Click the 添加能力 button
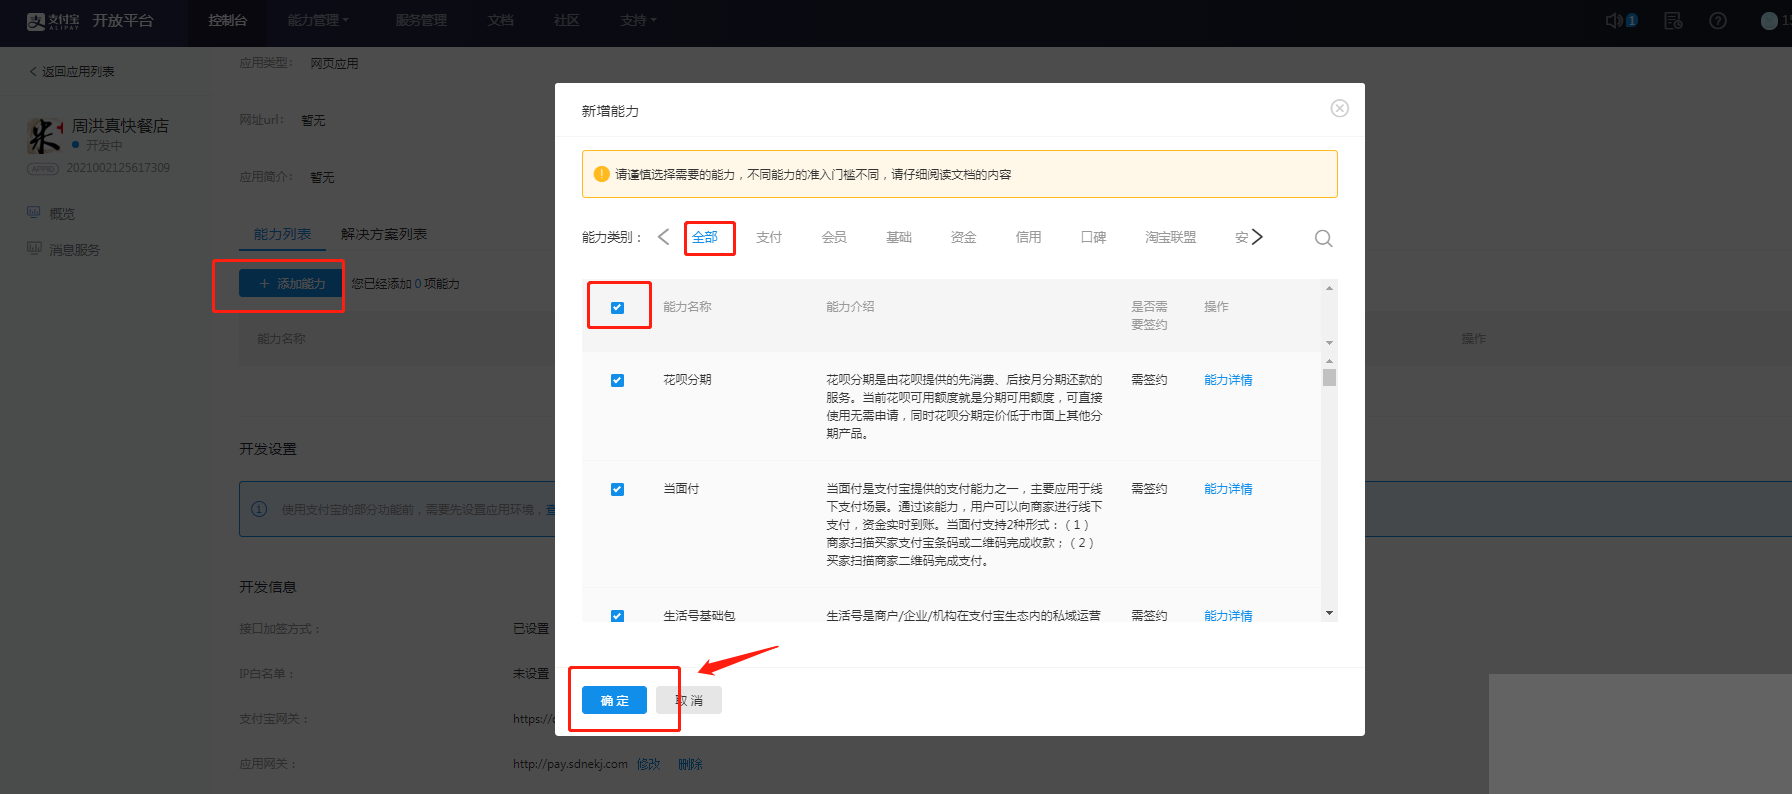1792x794 pixels. click(291, 284)
